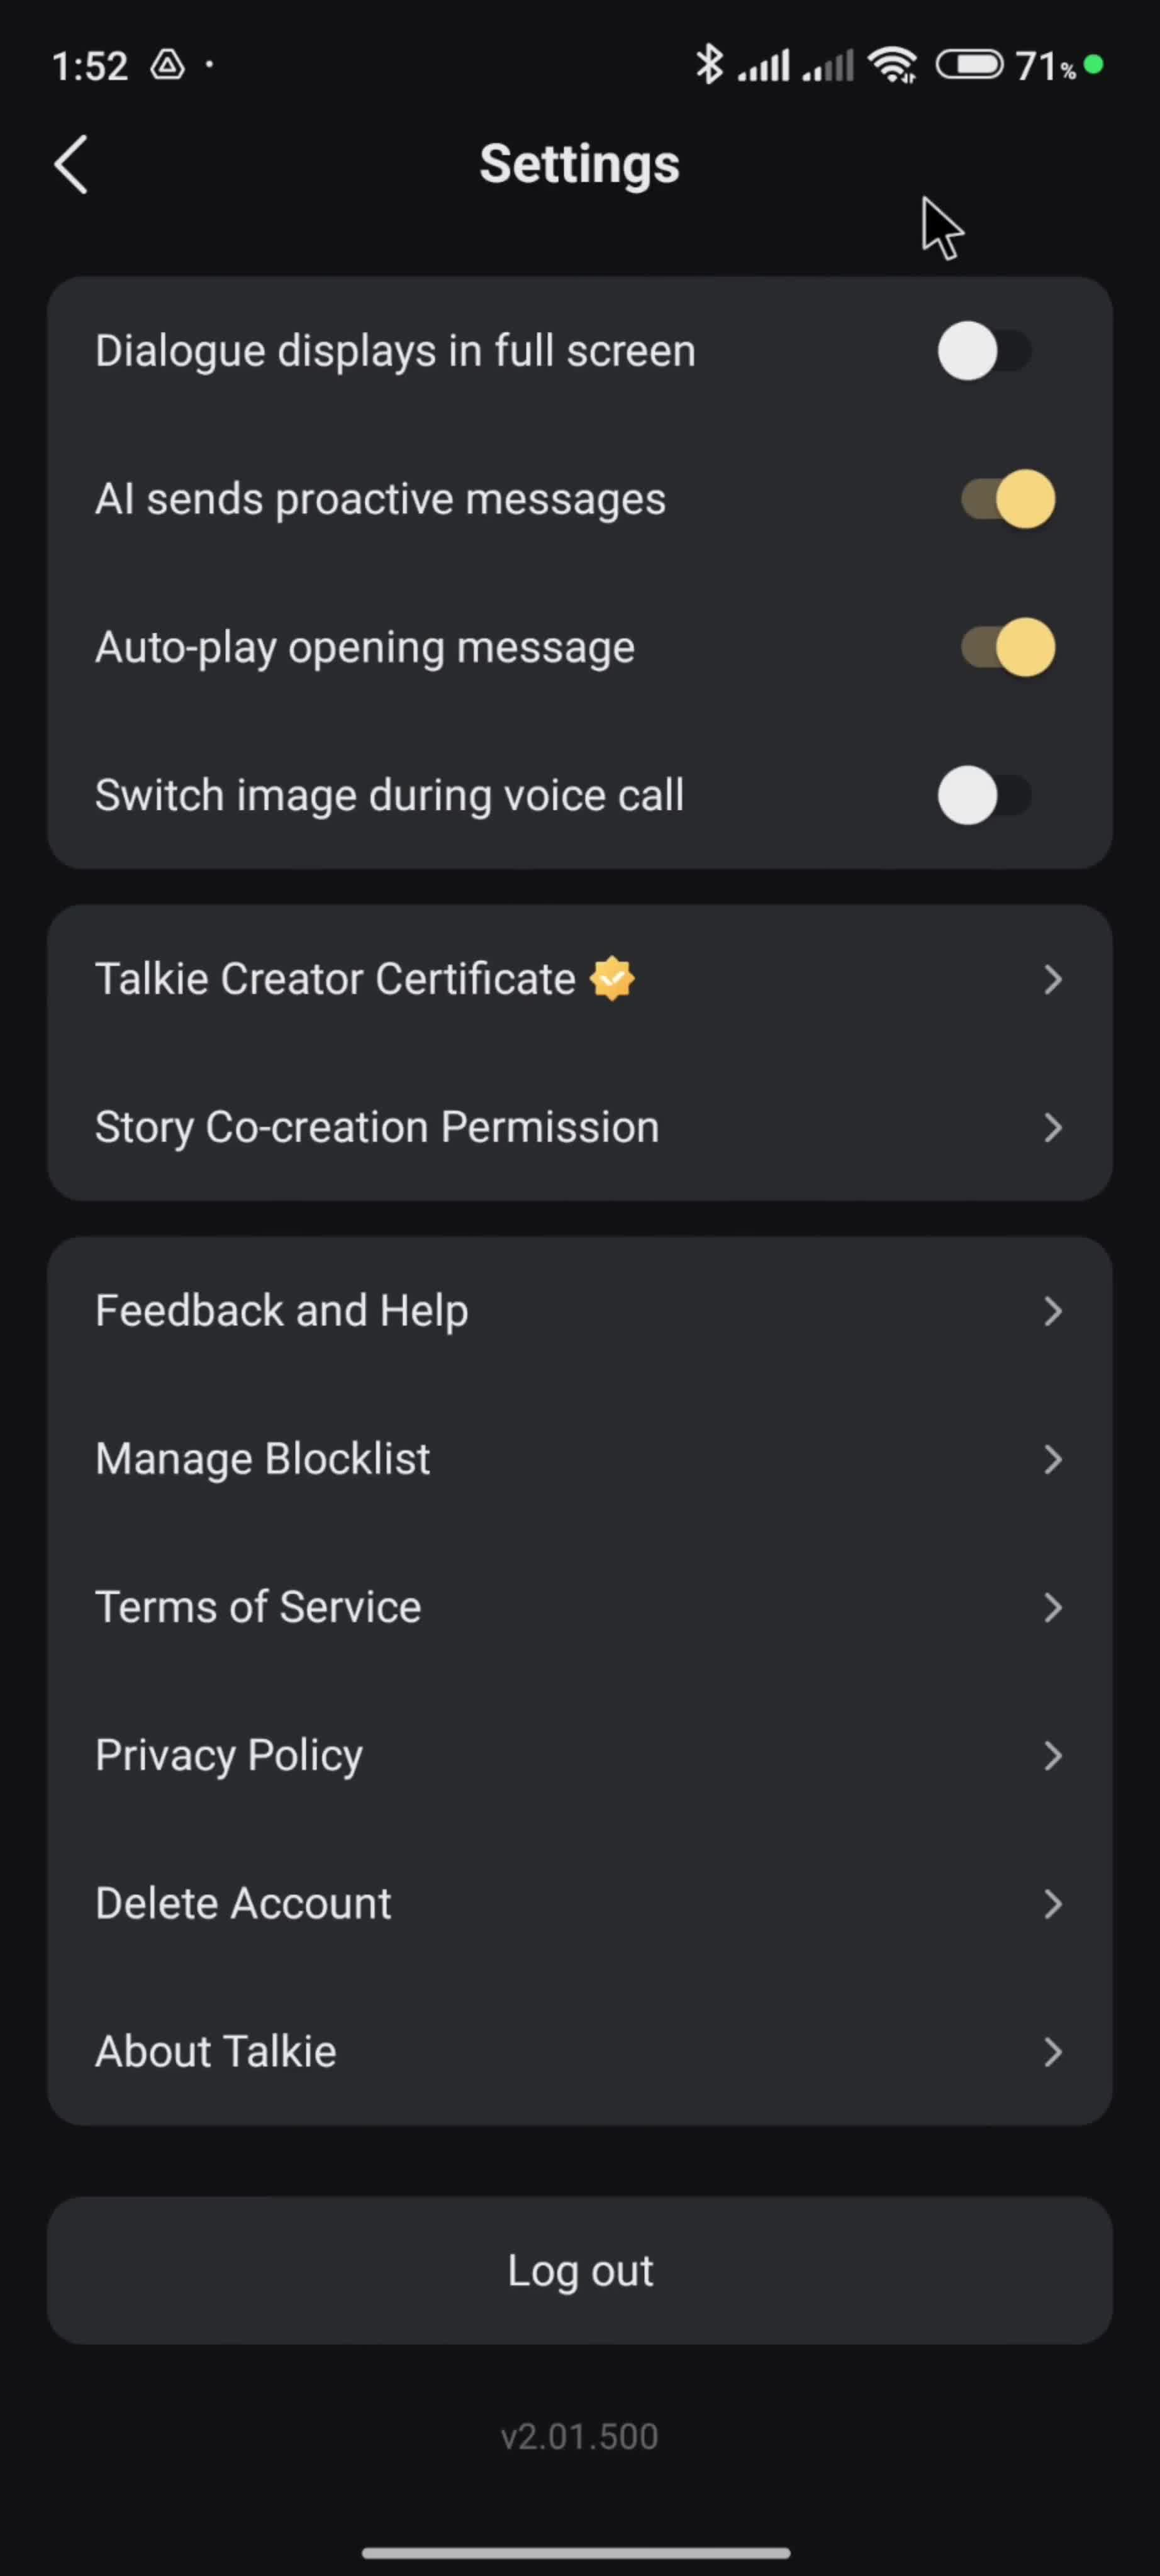Tap the battery indicator icon
Viewport: 1160px width, 2576px height.
(969, 65)
